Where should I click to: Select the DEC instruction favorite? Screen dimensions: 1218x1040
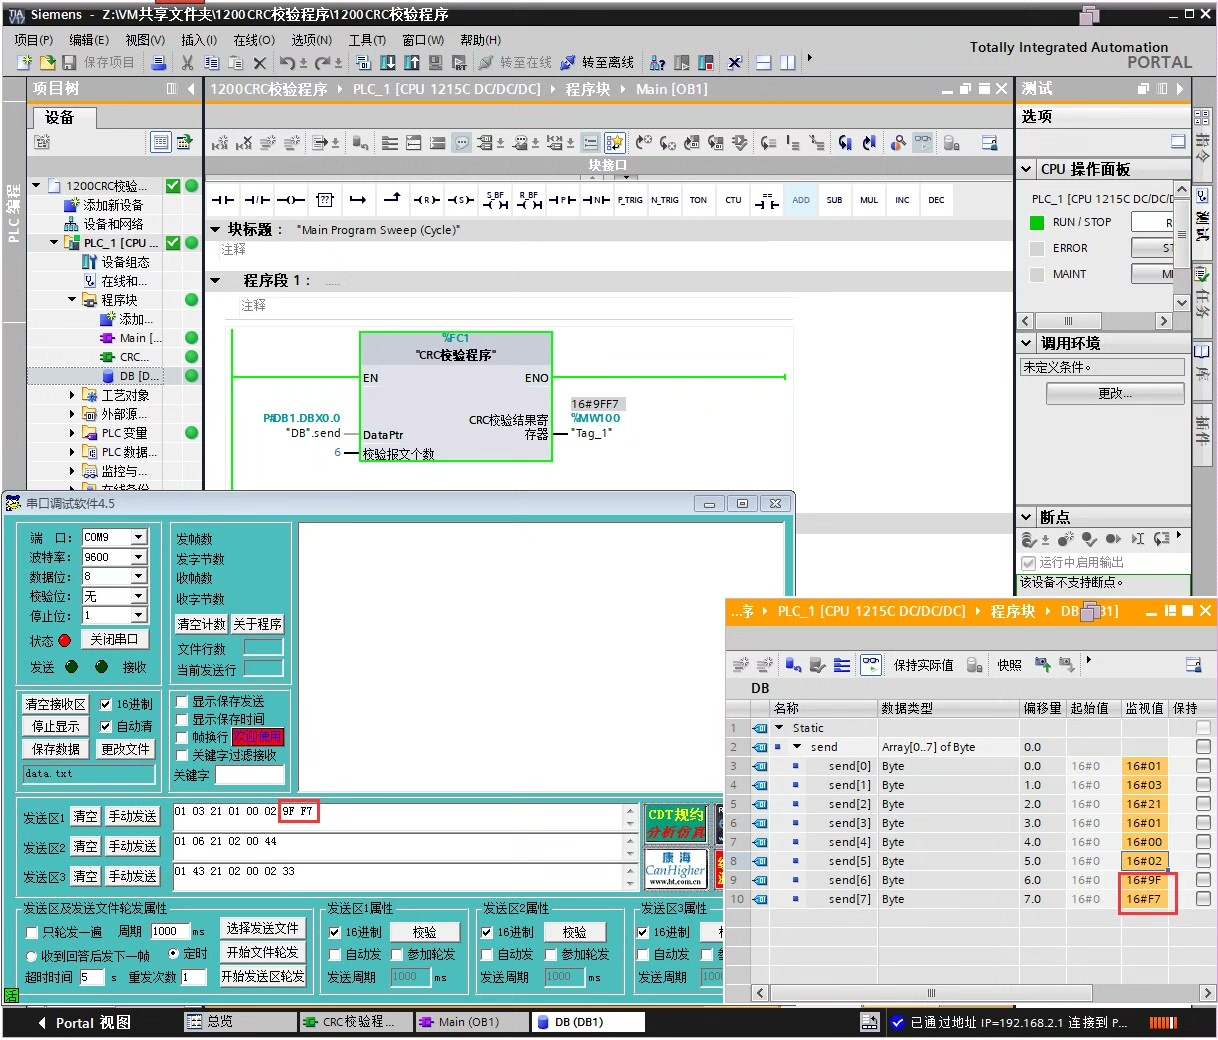[936, 200]
